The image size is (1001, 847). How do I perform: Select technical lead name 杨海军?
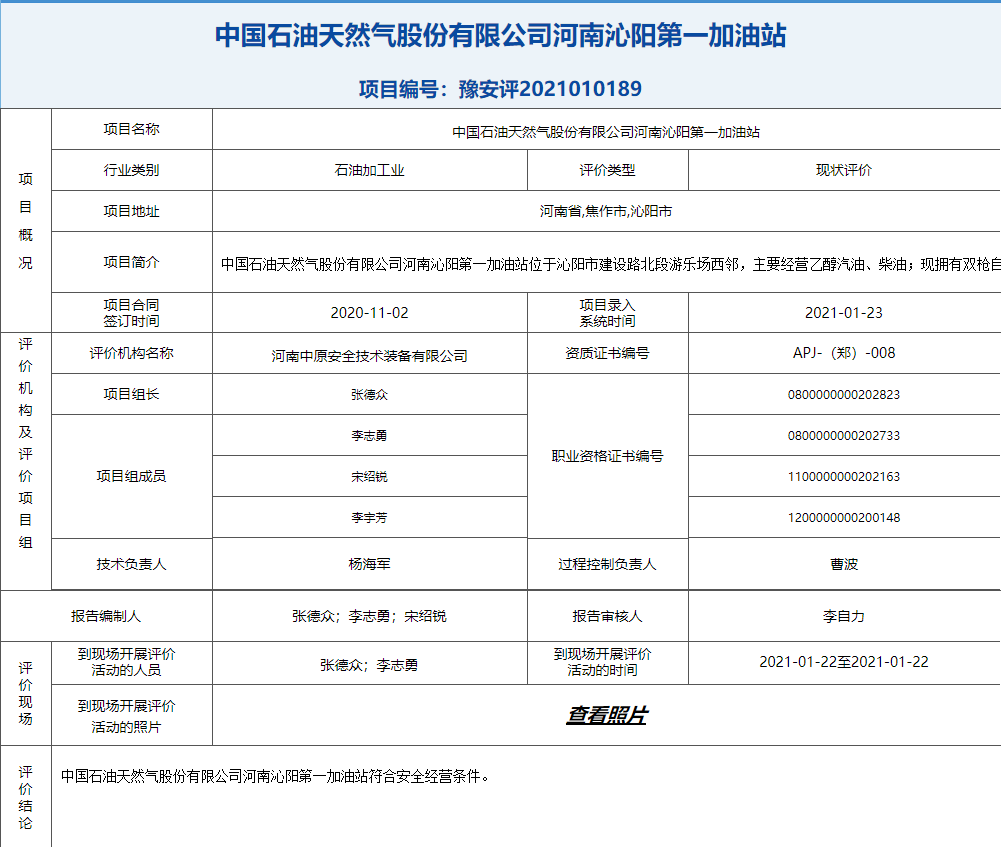coord(370,564)
